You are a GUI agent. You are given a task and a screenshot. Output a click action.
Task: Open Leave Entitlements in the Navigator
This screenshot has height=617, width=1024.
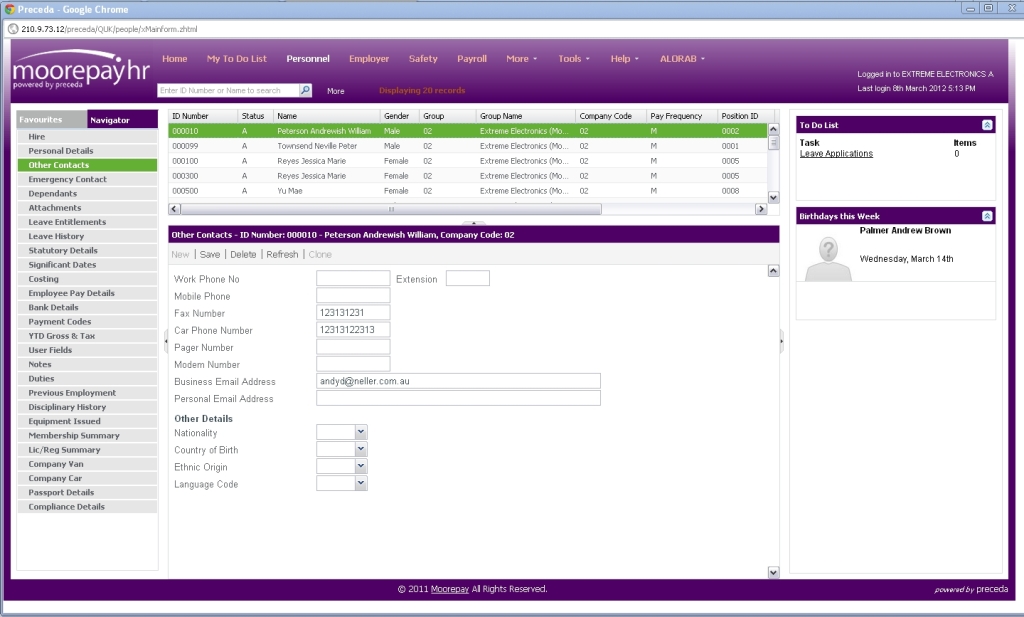click(88, 222)
